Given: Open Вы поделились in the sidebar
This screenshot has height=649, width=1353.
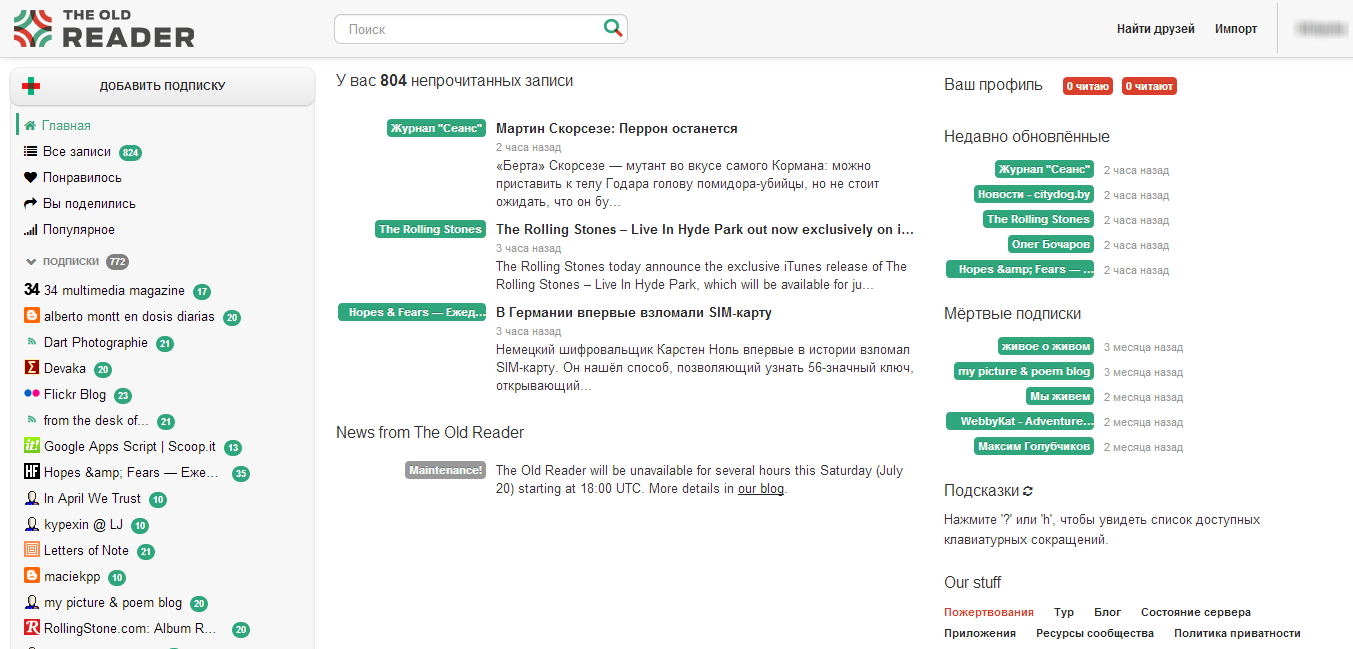Looking at the screenshot, I should 89,204.
